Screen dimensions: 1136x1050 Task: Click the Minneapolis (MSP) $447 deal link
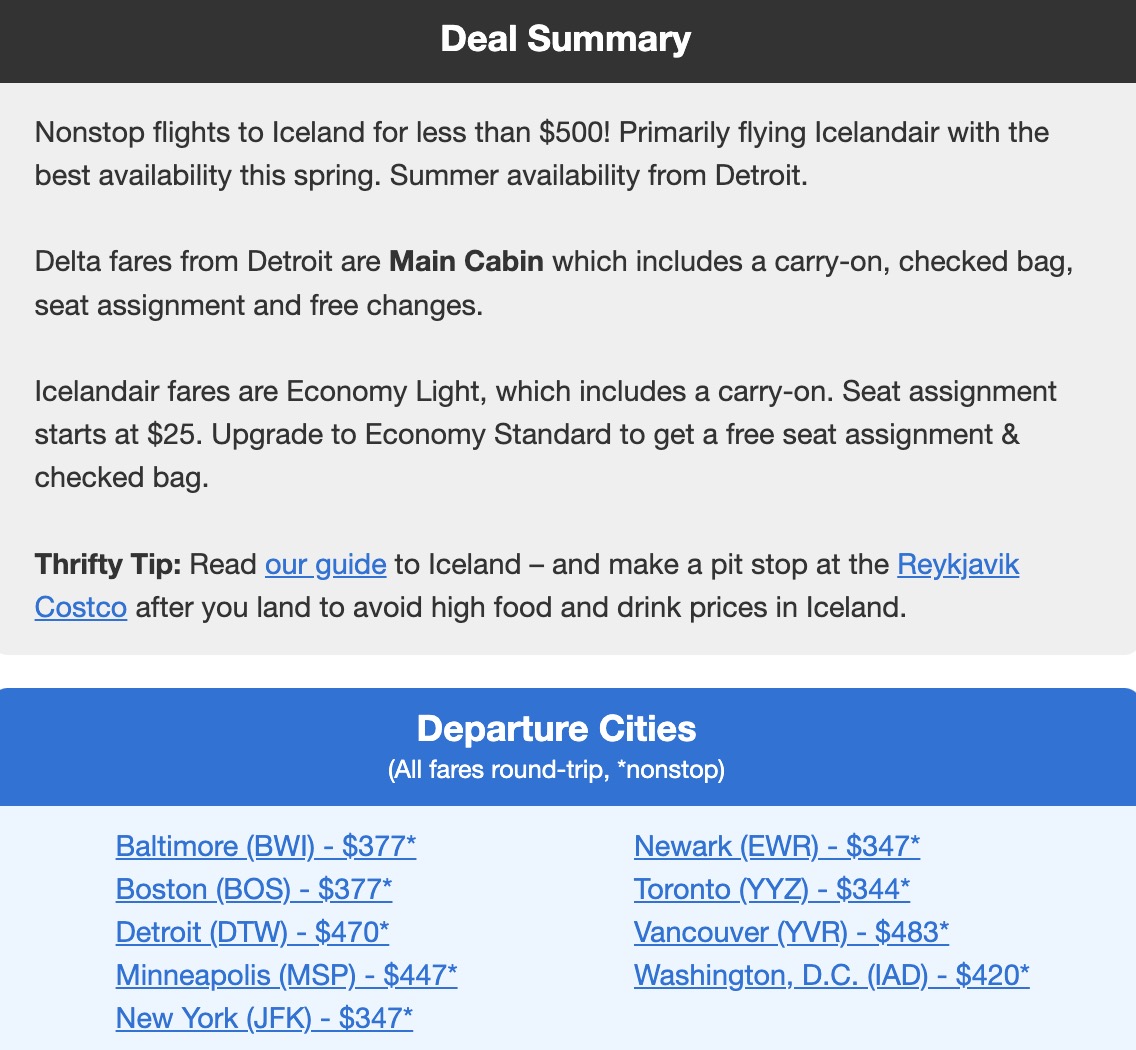pyautogui.click(x=286, y=975)
